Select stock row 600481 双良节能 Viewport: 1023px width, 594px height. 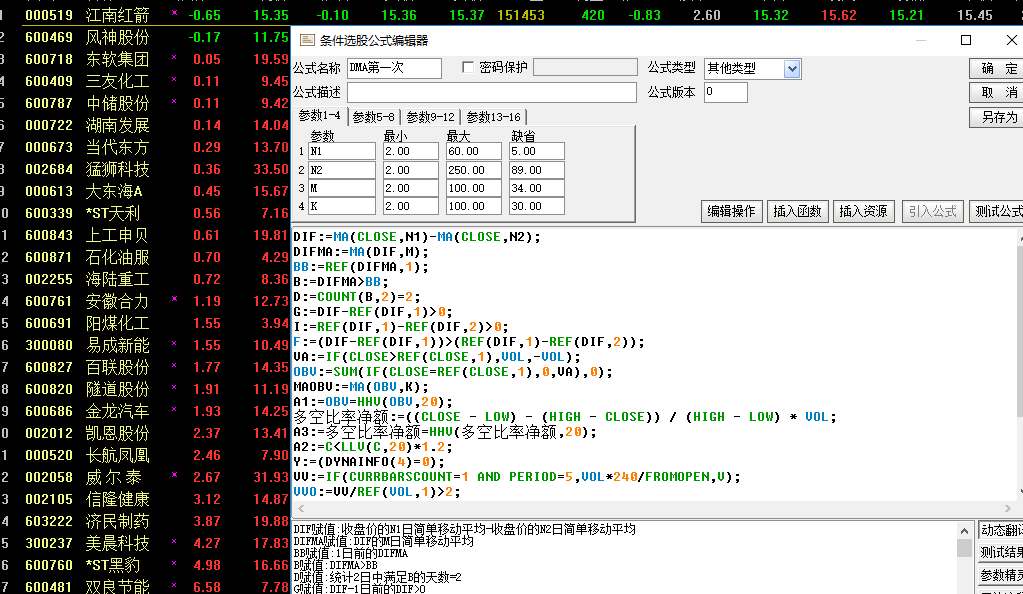click(x=145, y=587)
